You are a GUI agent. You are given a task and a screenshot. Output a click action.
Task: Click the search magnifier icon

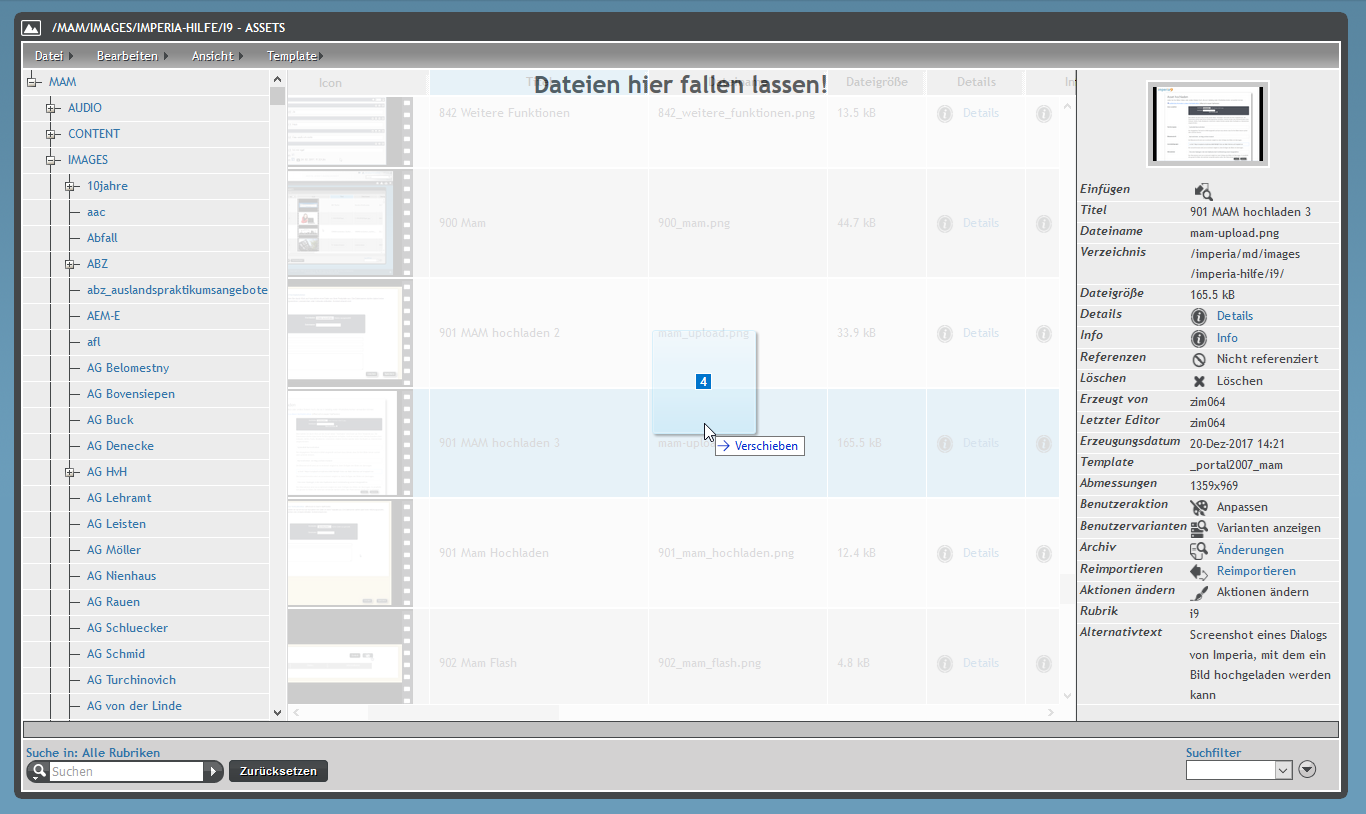click(39, 771)
